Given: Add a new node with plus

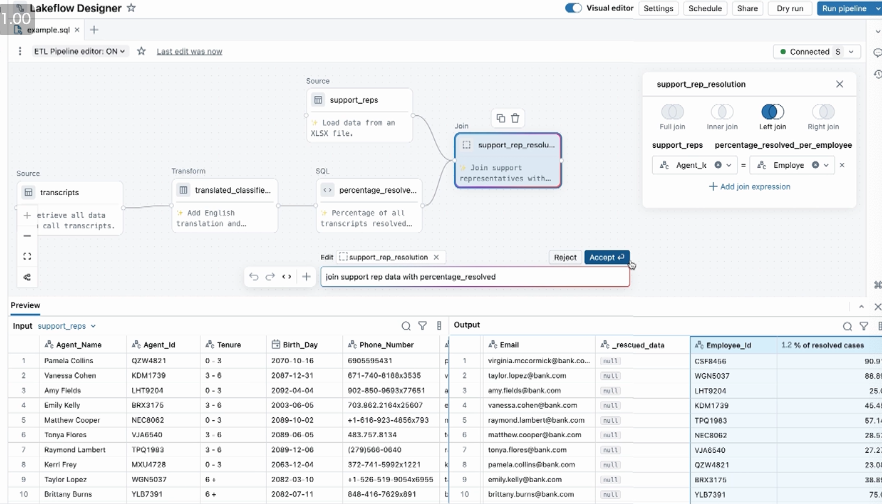Looking at the screenshot, I should [x=306, y=277].
